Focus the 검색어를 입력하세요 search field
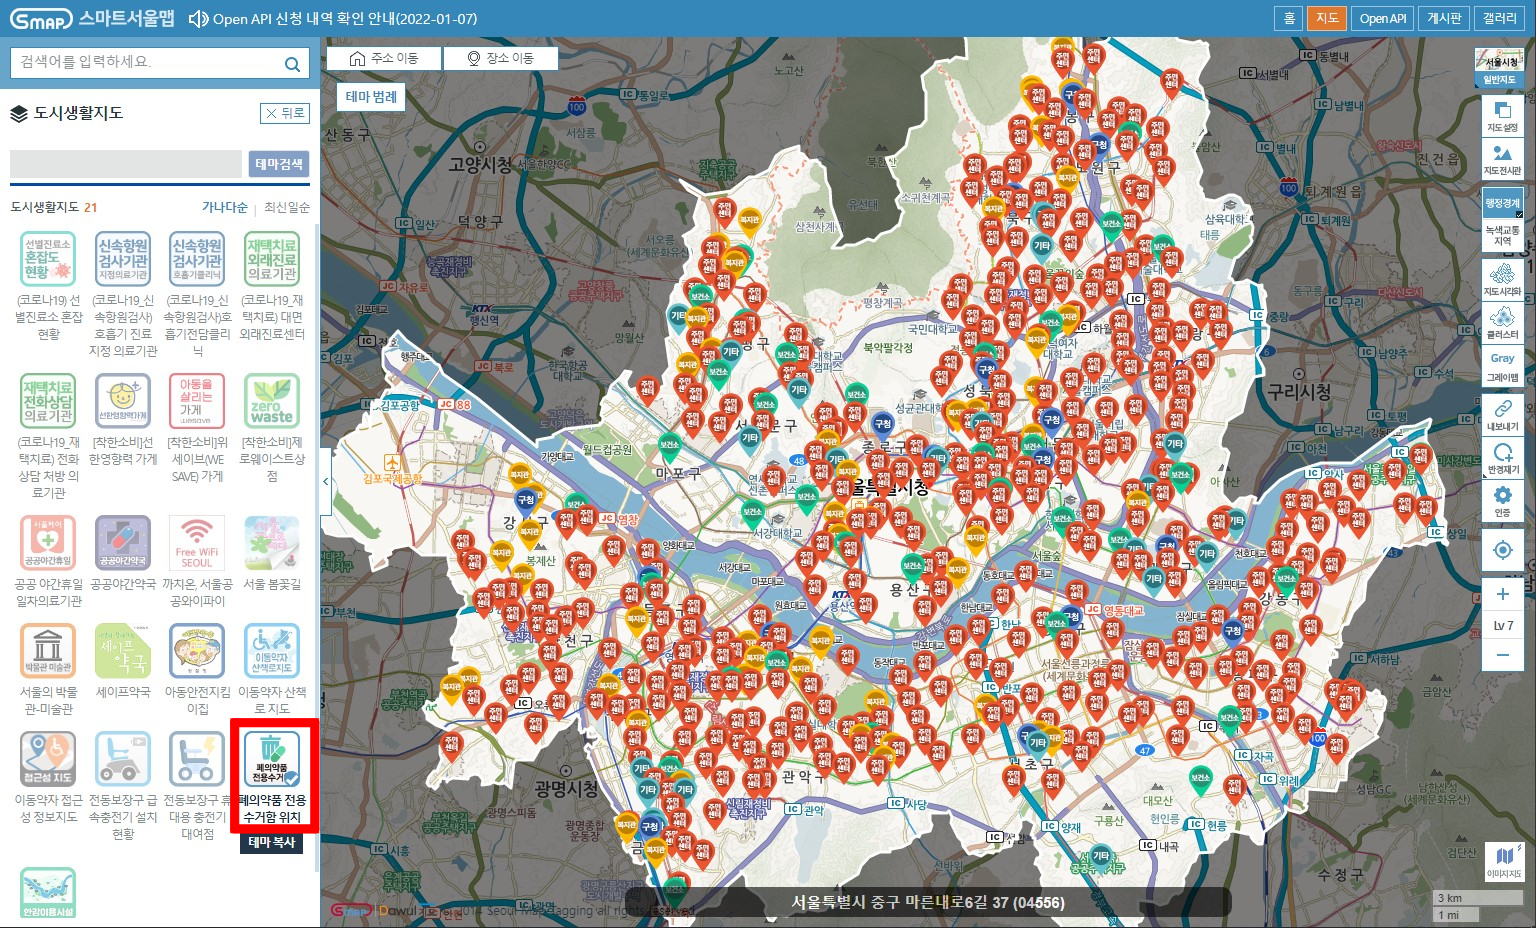 pyautogui.click(x=146, y=63)
